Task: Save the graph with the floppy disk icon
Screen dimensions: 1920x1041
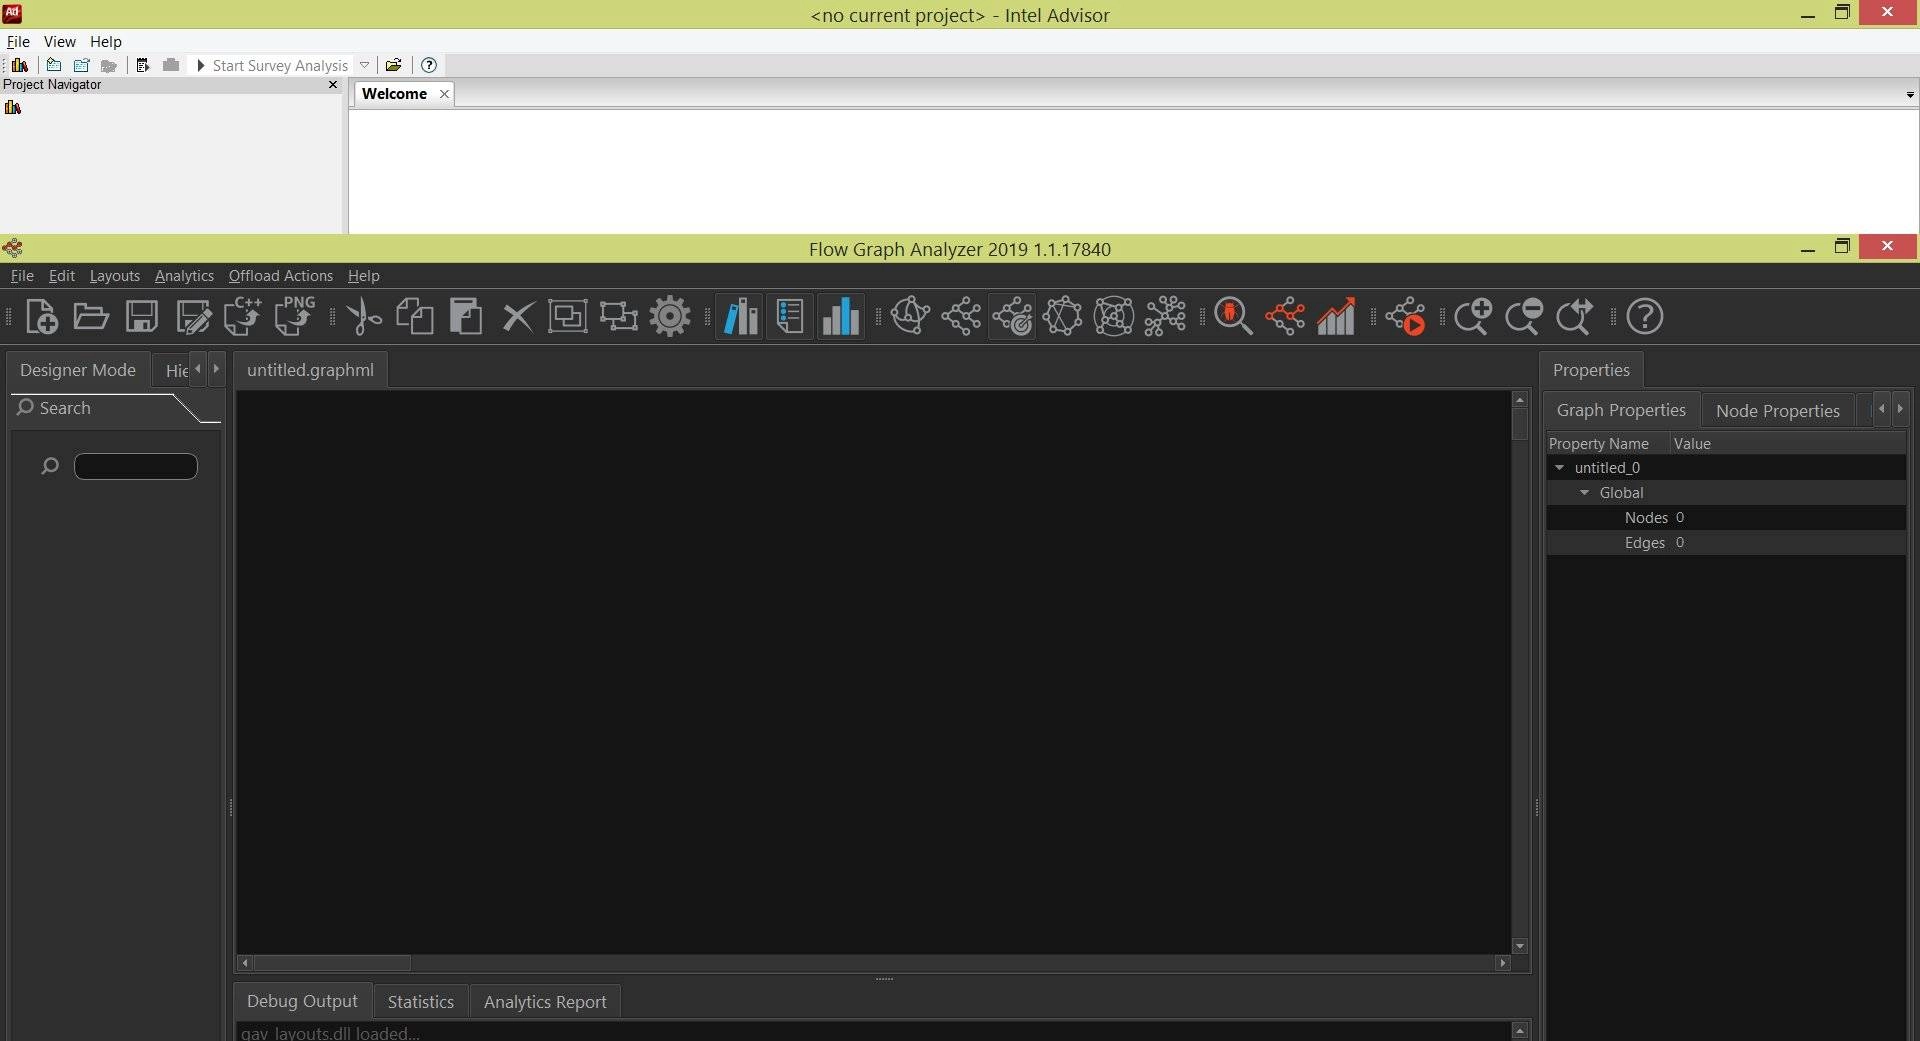Action: tap(142, 317)
